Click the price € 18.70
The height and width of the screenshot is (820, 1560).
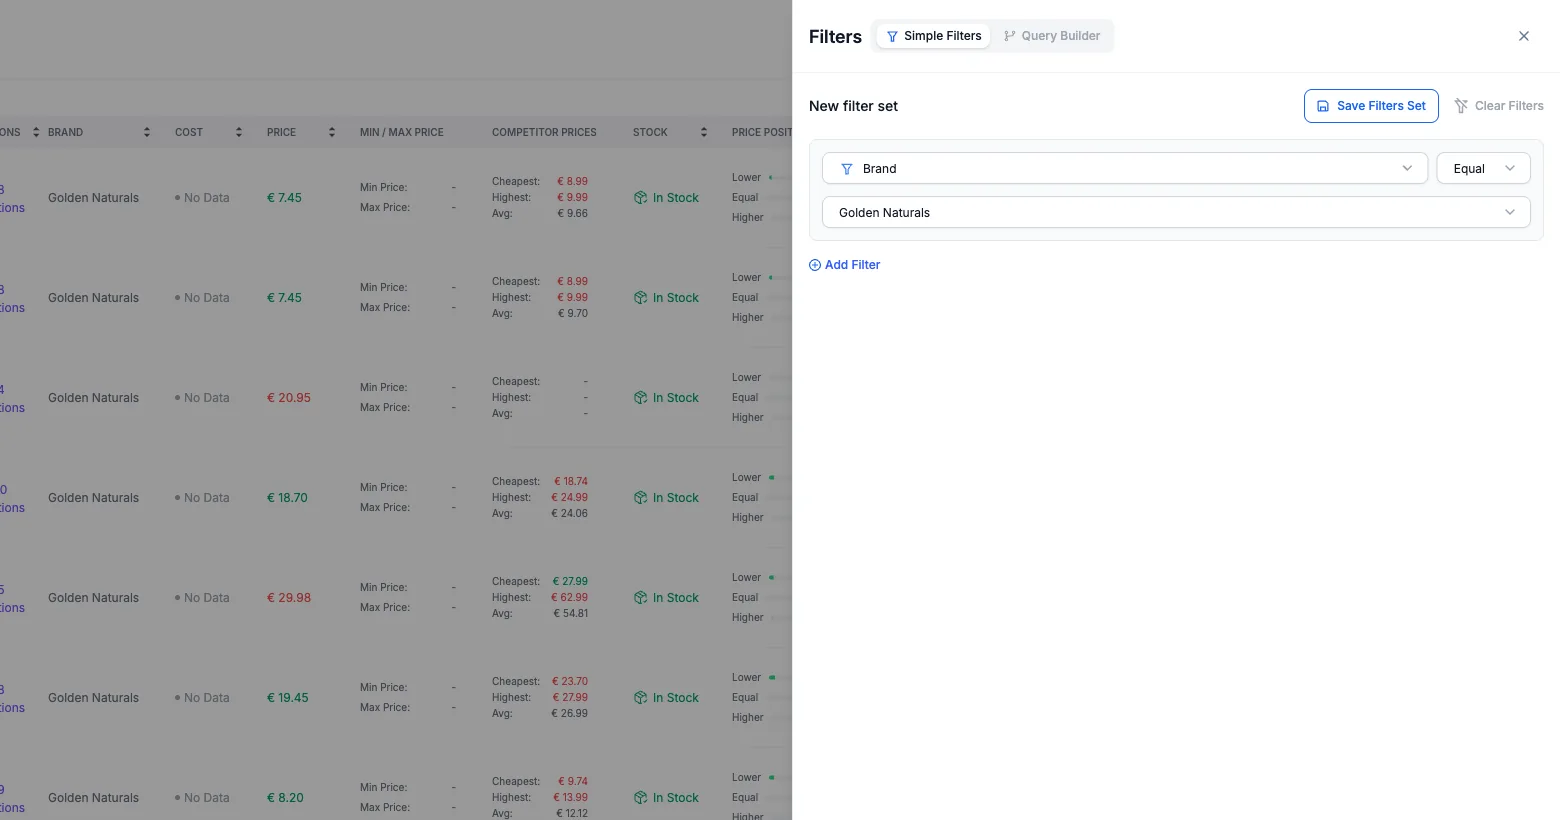[287, 498]
